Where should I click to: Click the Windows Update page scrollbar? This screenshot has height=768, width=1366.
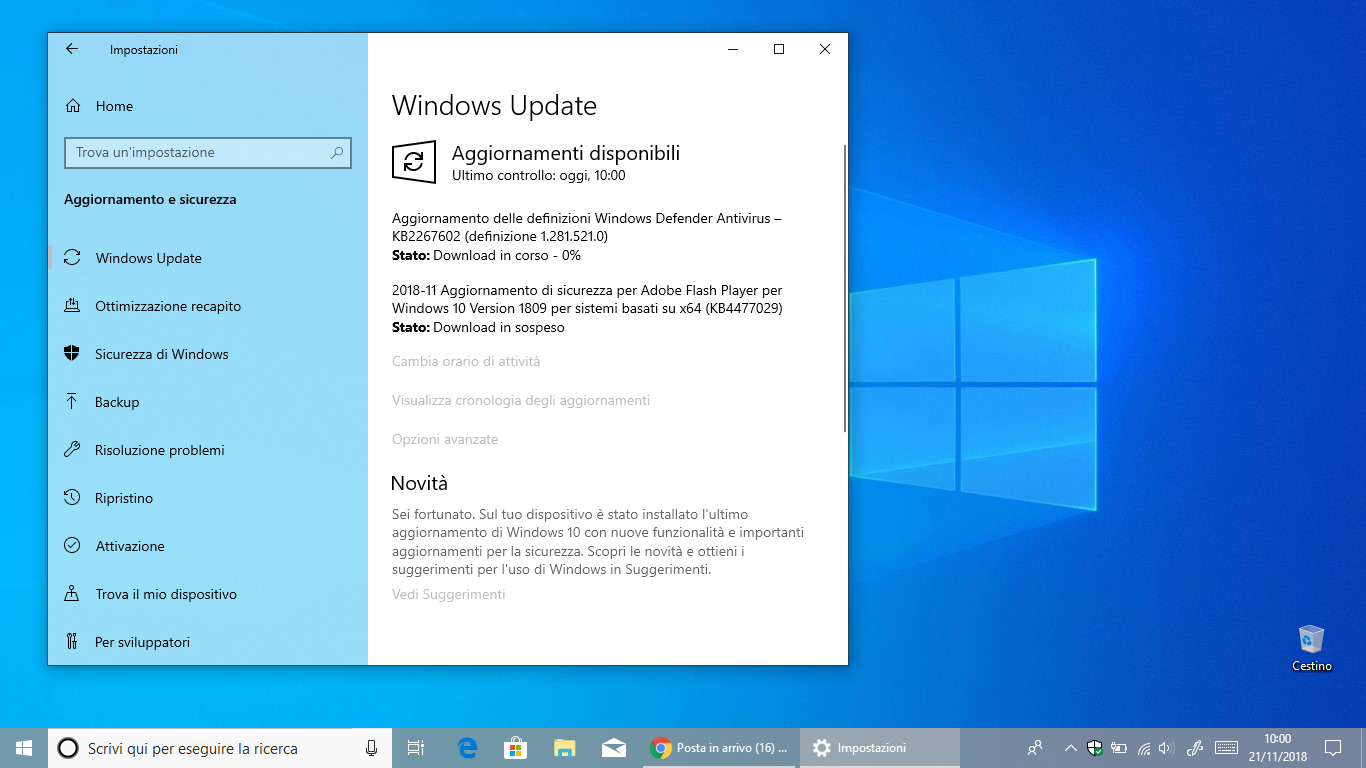[845, 288]
